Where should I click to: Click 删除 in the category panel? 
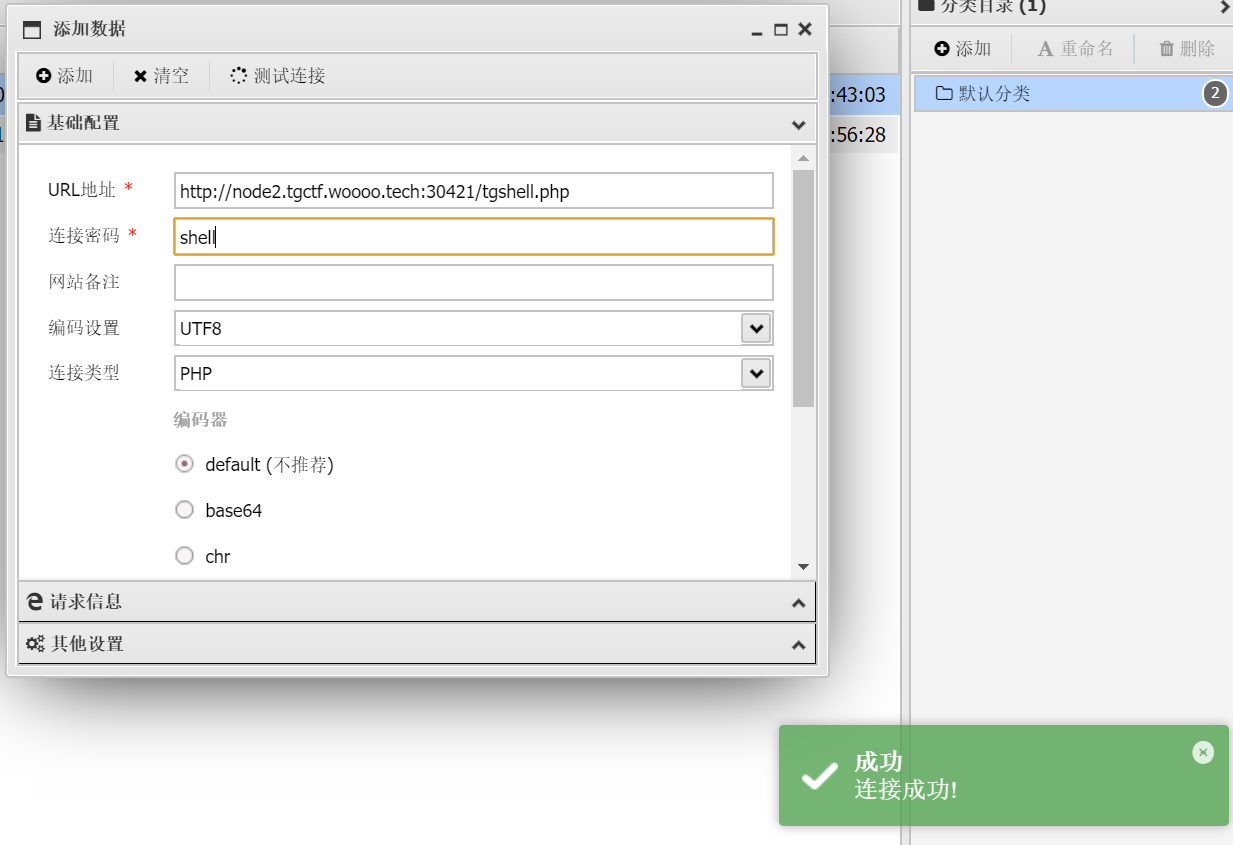click(x=1187, y=49)
